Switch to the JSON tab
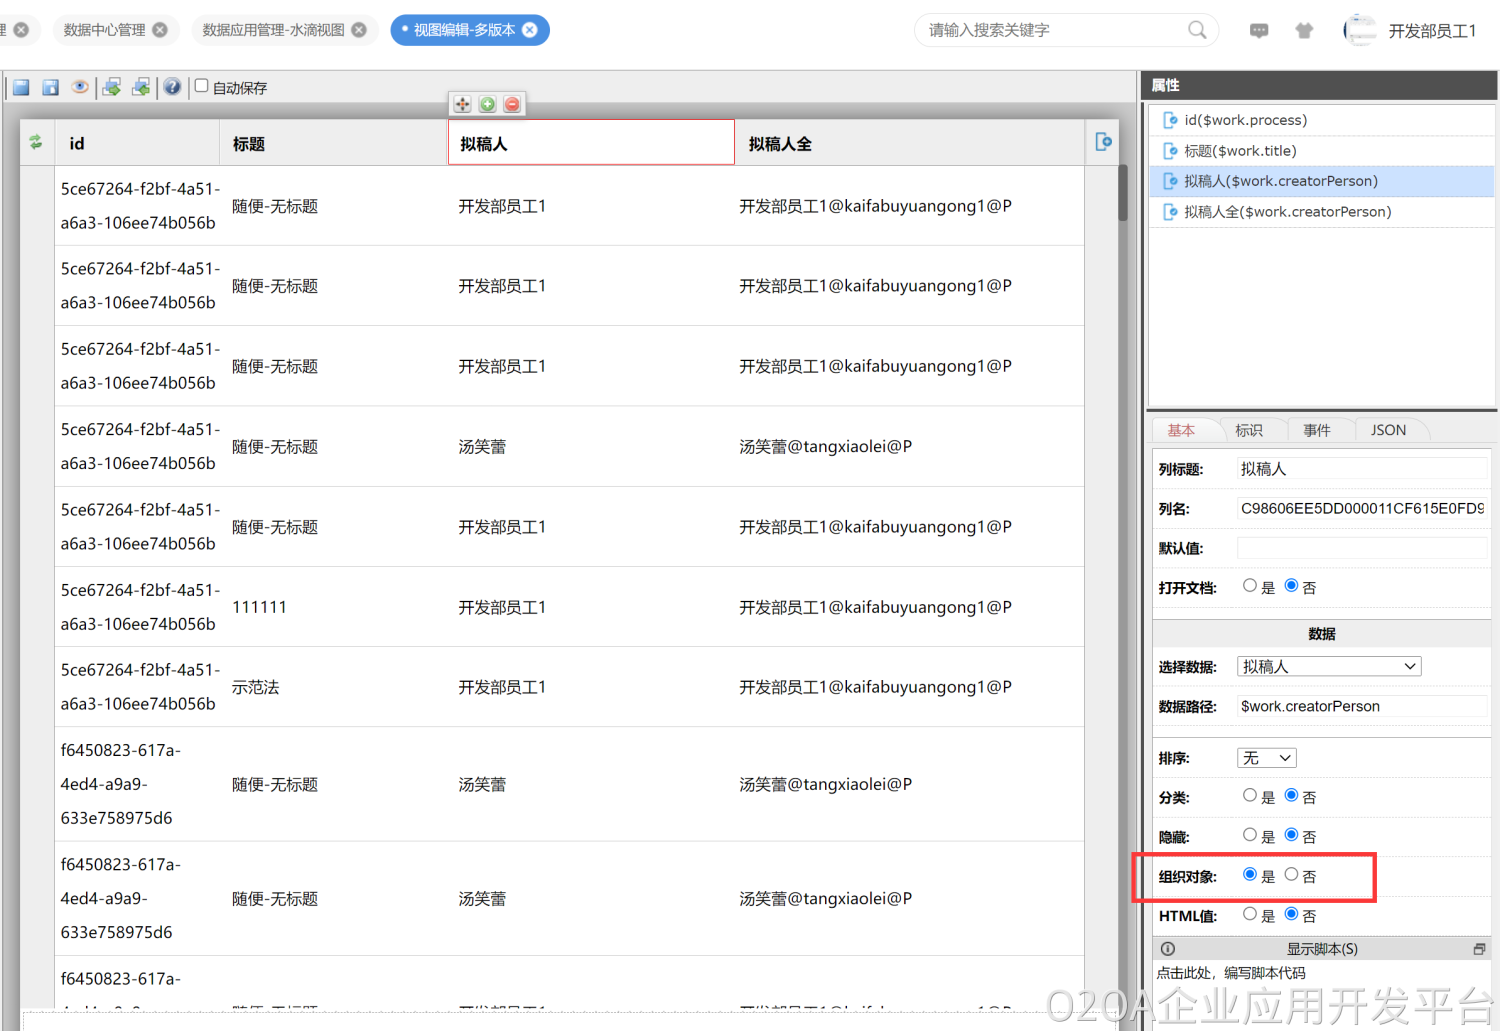 point(1388,430)
